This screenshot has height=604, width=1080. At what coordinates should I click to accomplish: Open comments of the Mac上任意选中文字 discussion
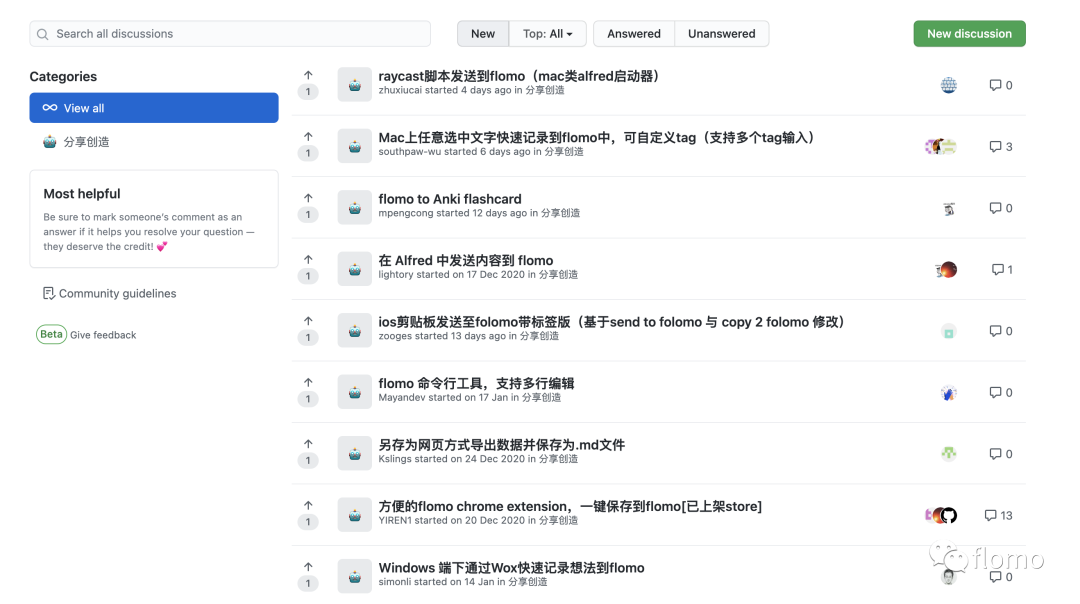coord(1000,147)
